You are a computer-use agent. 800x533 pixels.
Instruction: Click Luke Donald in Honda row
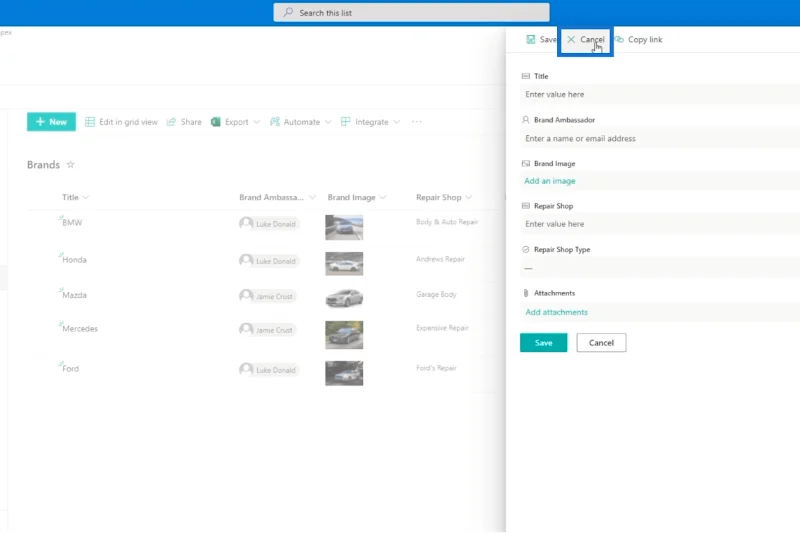point(269,261)
